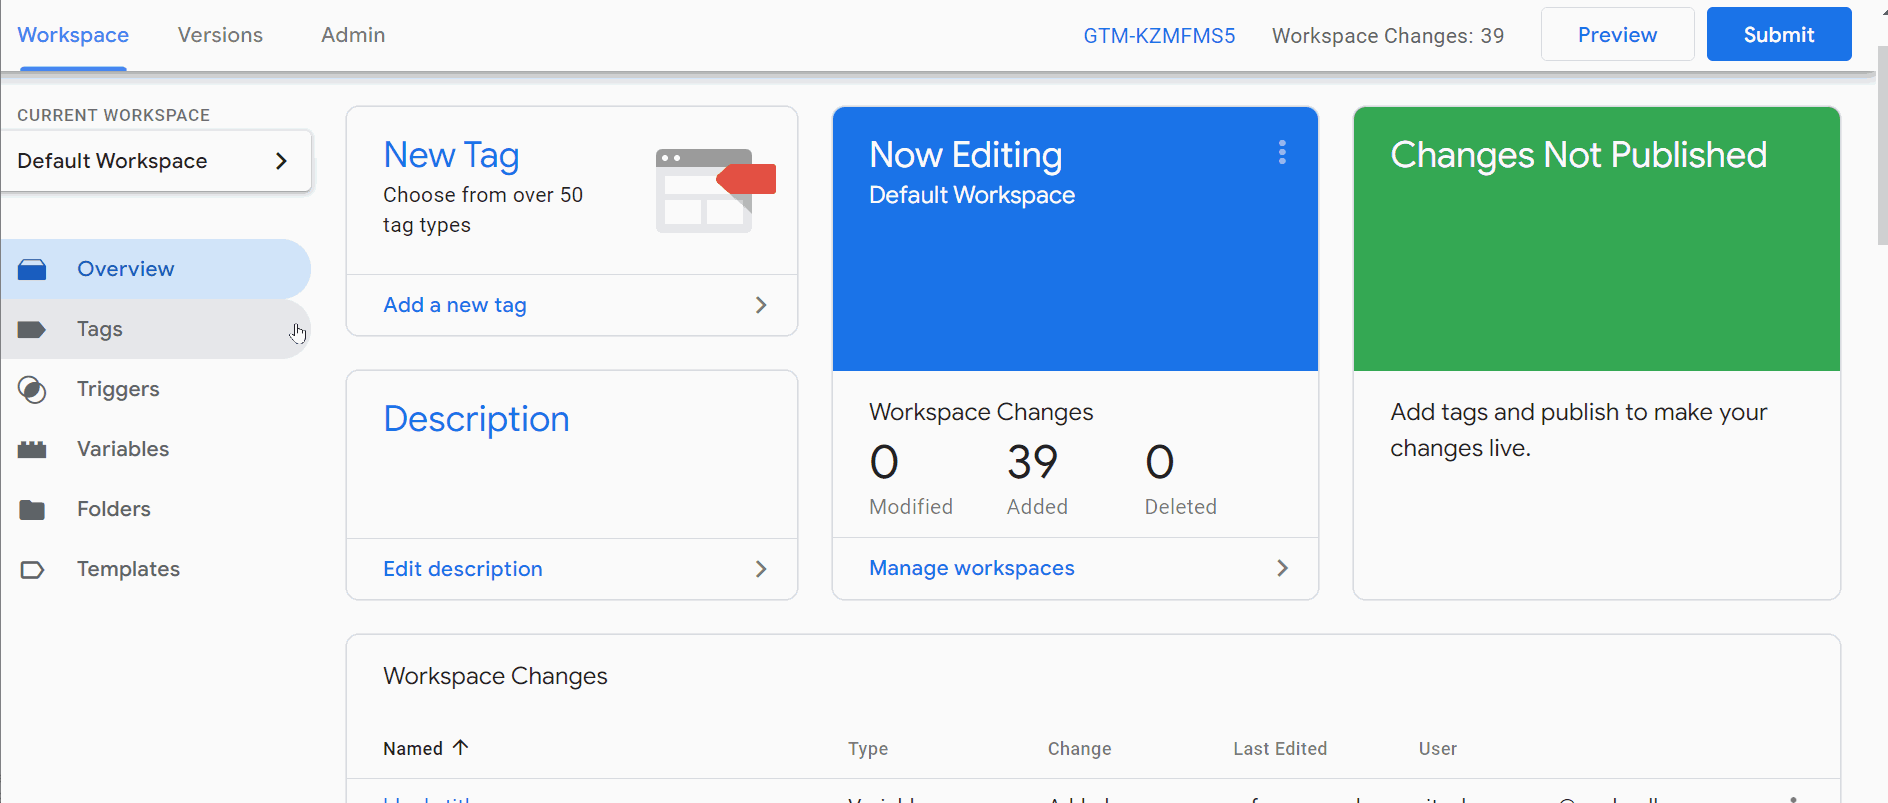Viewport: 1888px width, 803px height.
Task: Click the Modified count label
Action: pyautogui.click(x=911, y=507)
